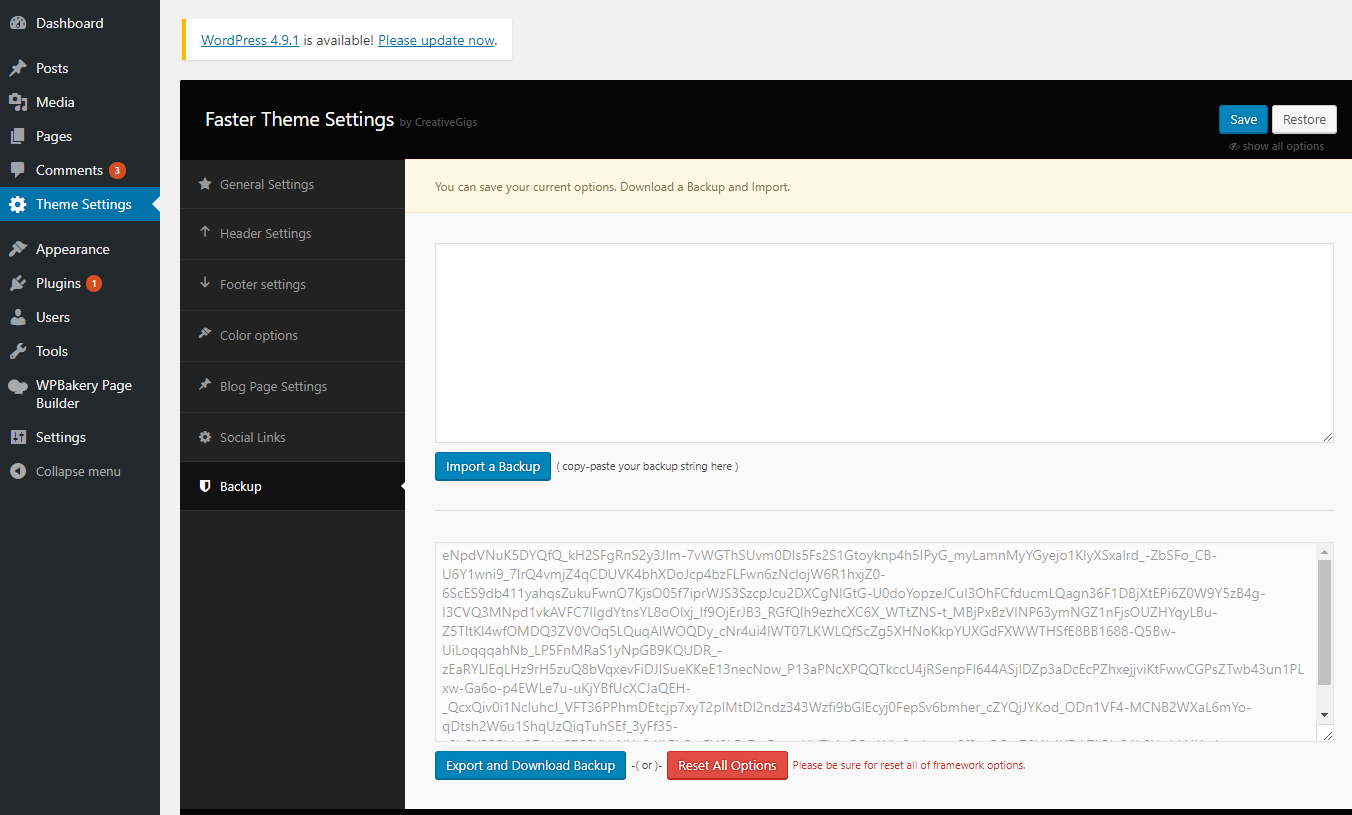The width and height of the screenshot is (1352, 815).
Task: Select the Social Links tab
Action: point(252,437)
